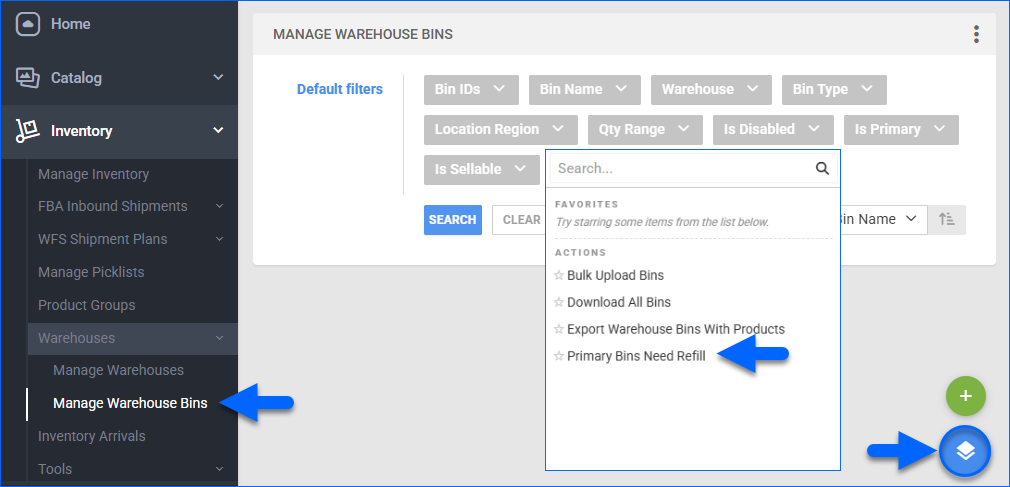The image size is (1010, 487).
Task: Star the Bulk Upload Bins action
Action: [559, 276]
